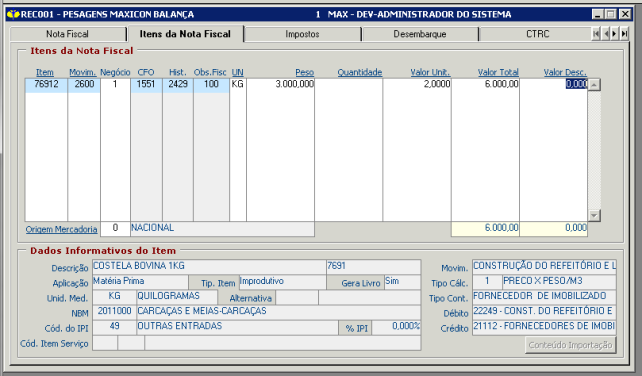This screenshot has width=642, height=376.
Task: Click the vertical scrollbar track of items grid
Action: pyautogui.click(x=595, y=150)
